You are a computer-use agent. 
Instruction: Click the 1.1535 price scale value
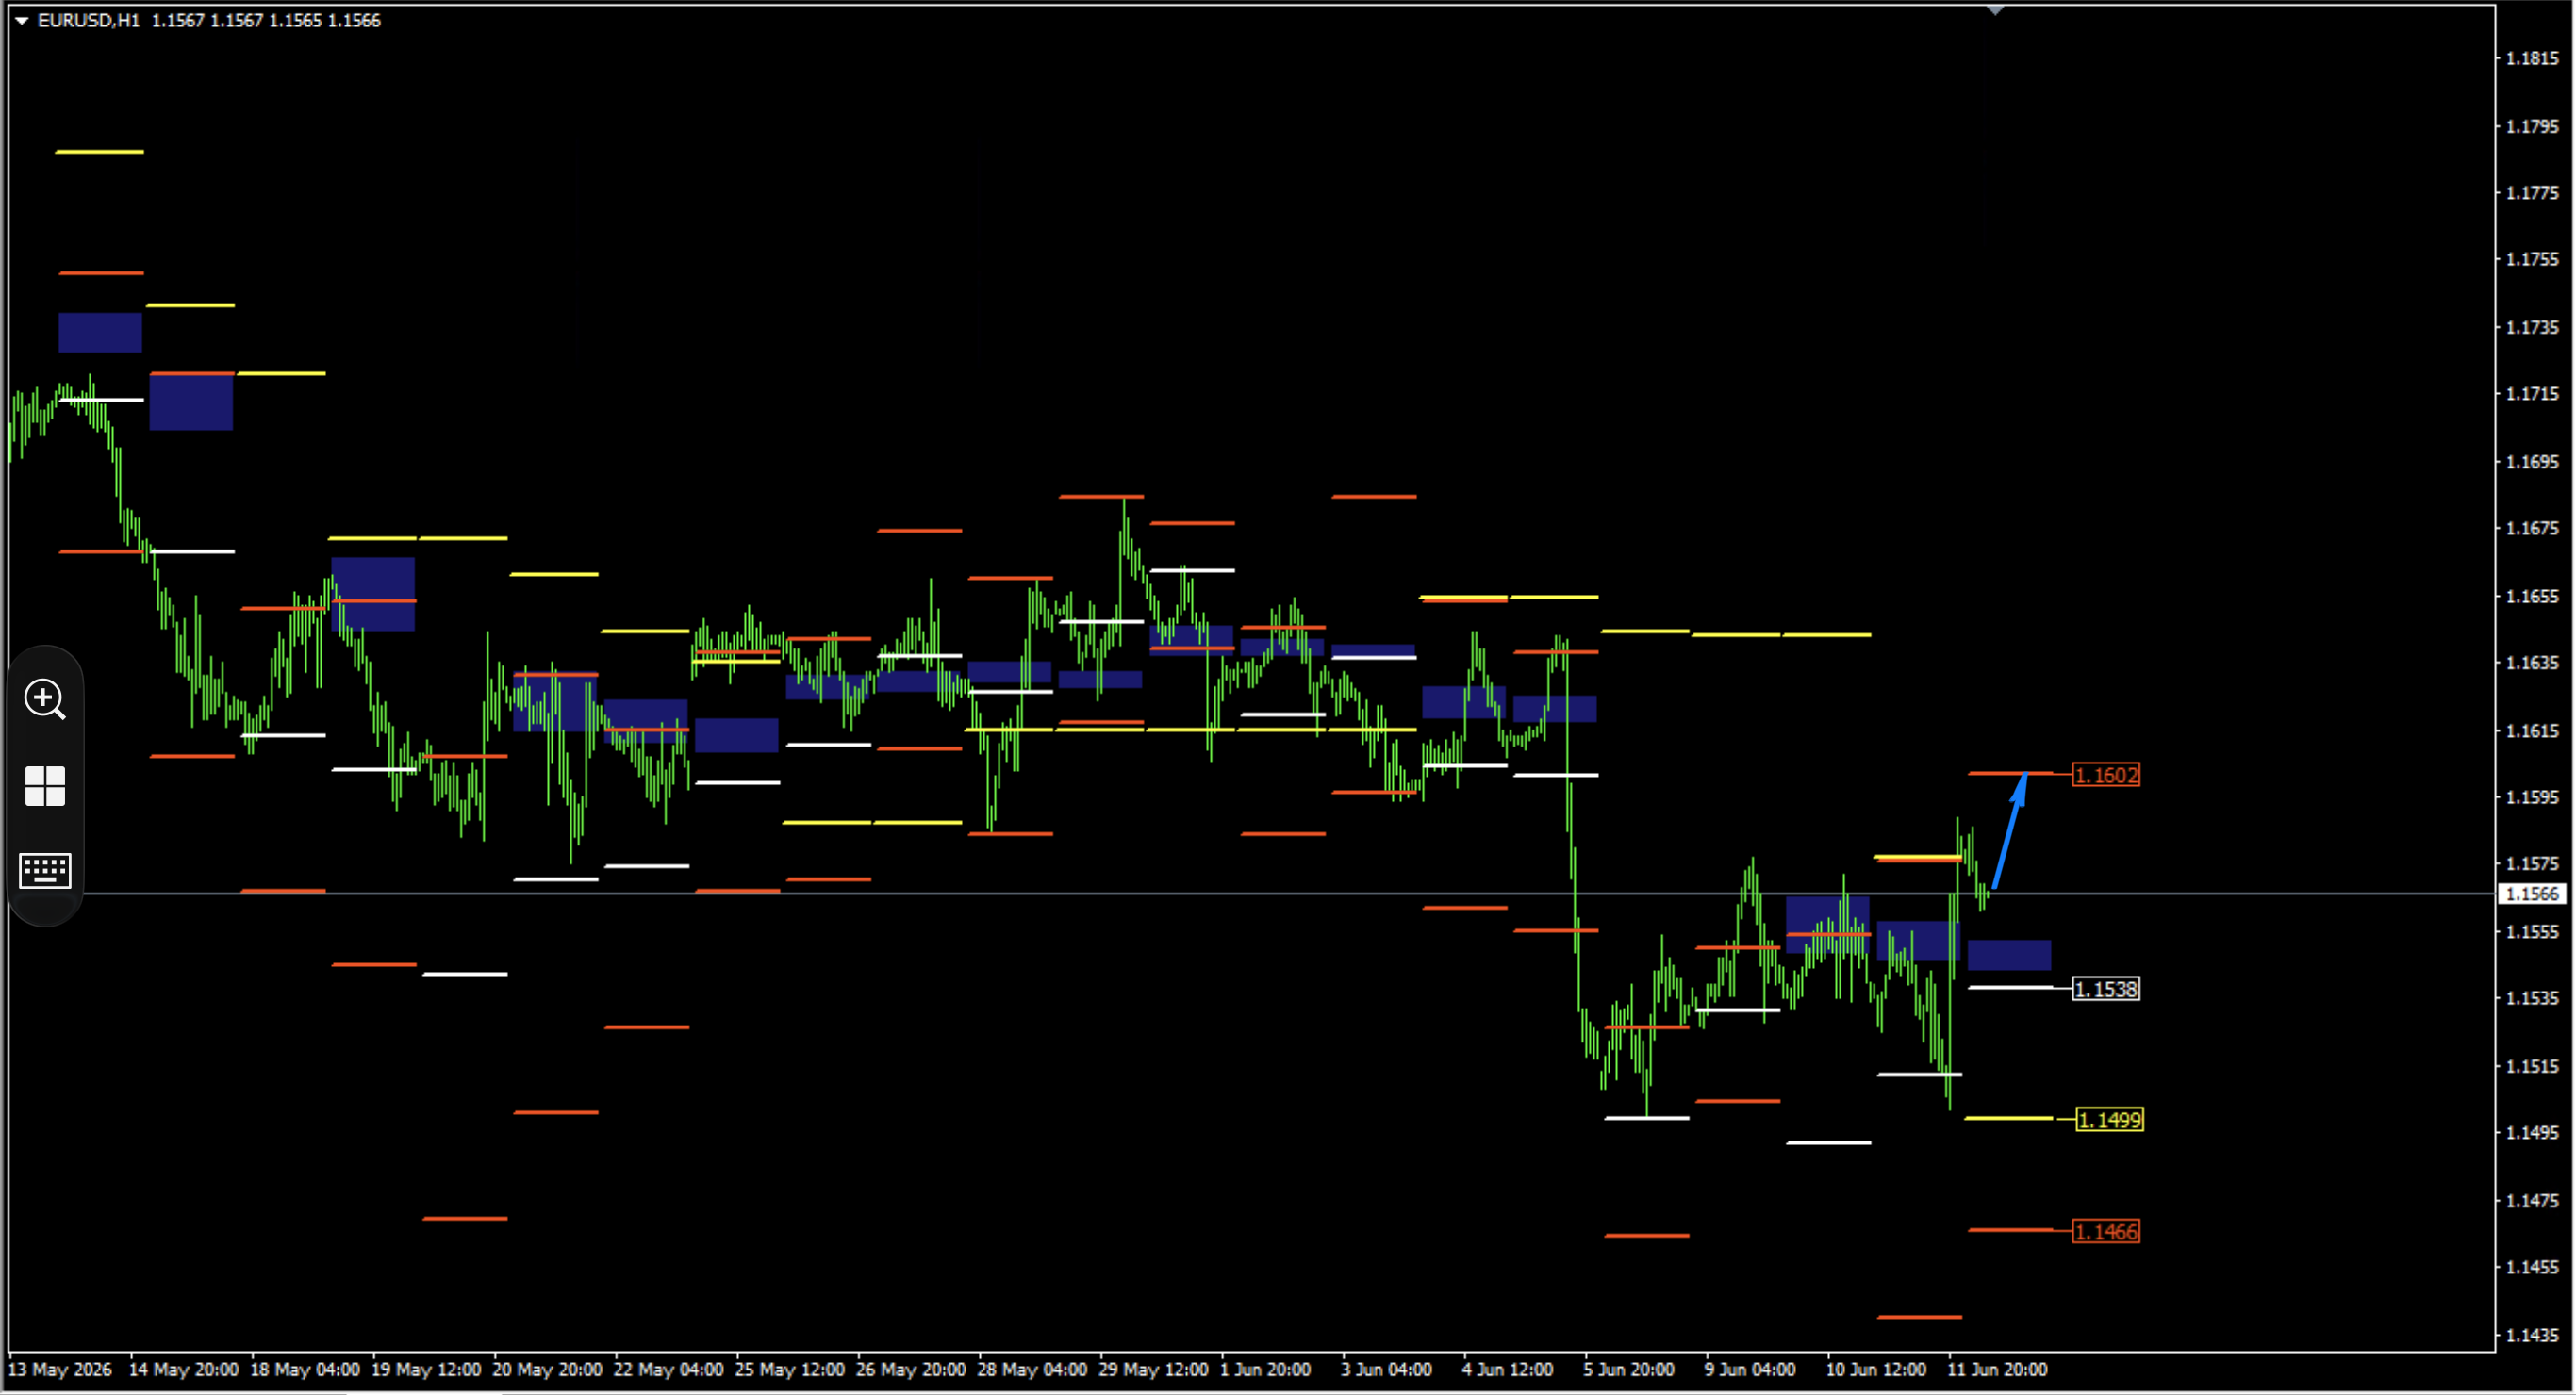click(x=2532, y=998)
